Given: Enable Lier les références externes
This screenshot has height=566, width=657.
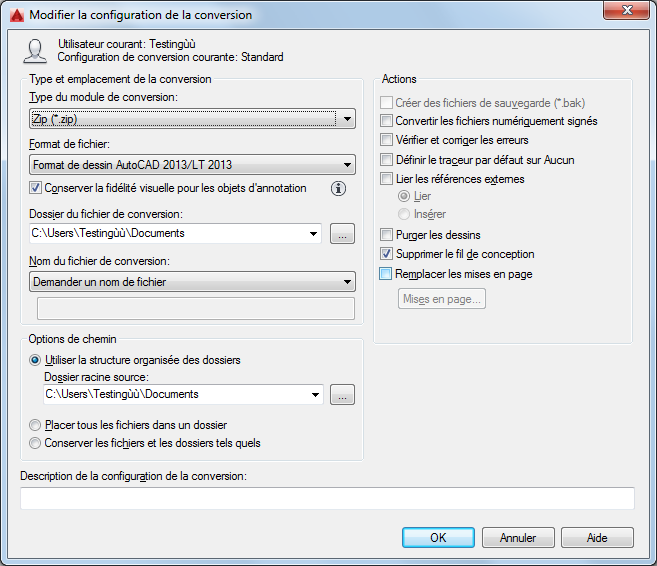Looking at the screenshot, I should coord(386,178).
